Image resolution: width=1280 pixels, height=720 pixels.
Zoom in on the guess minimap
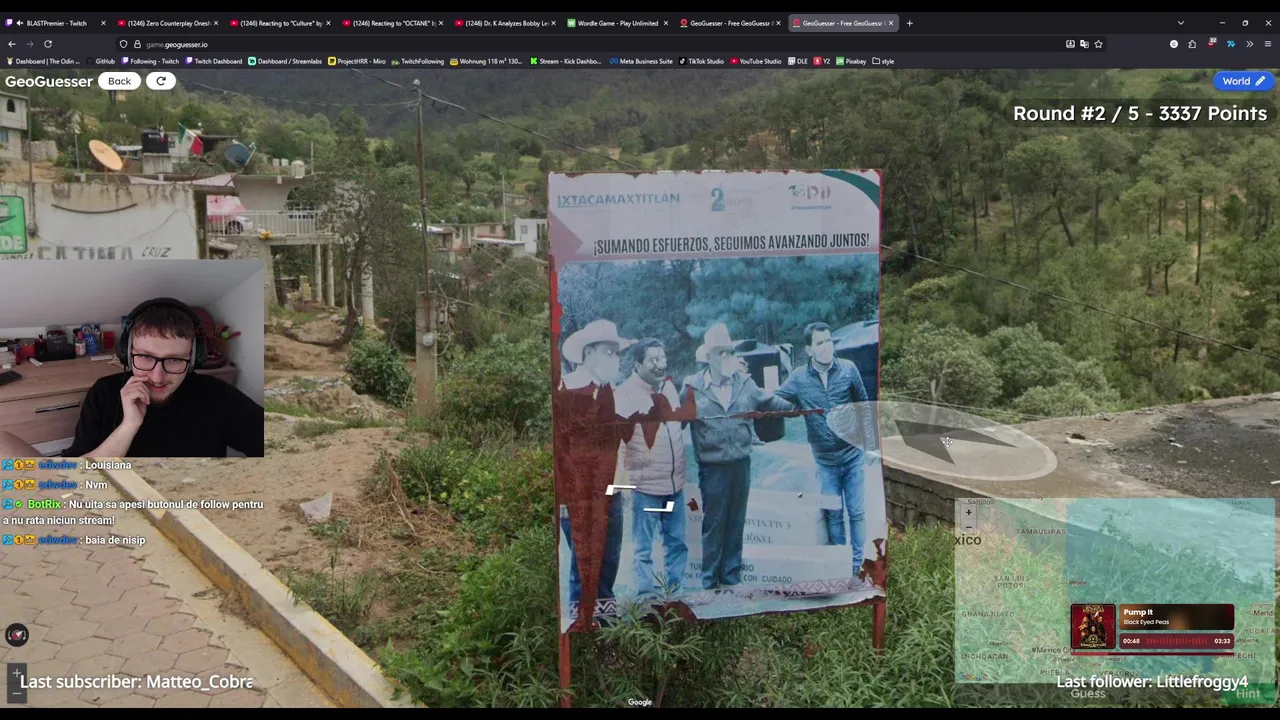968,512
